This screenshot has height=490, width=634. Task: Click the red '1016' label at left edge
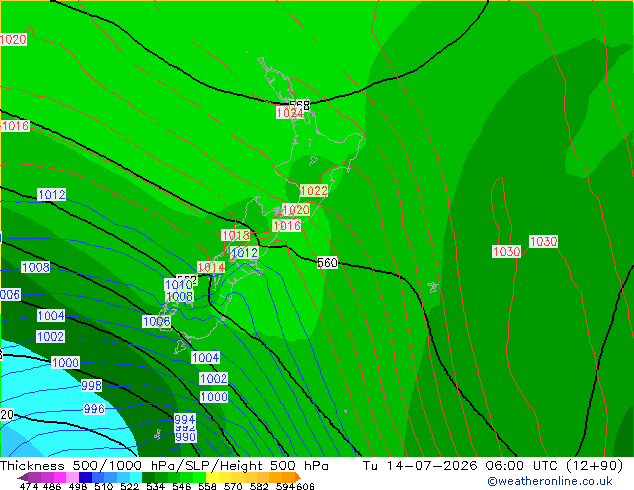[15, 126]
